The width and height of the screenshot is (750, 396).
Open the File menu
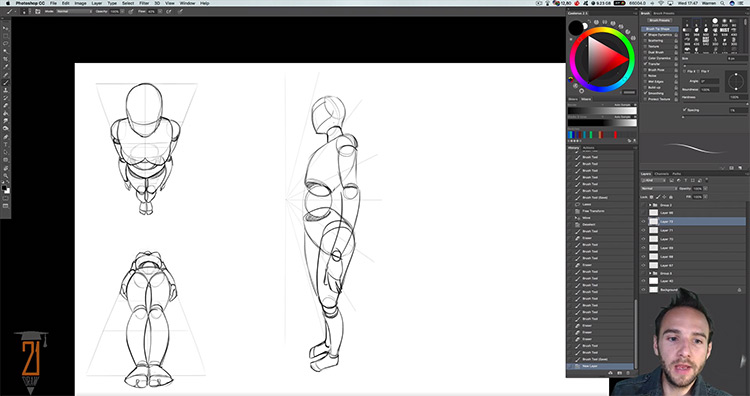tap(53, 3)
